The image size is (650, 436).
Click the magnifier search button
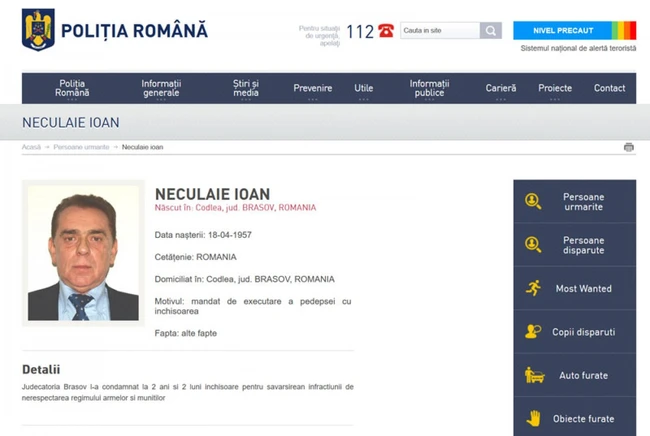[x=490, y=31]
